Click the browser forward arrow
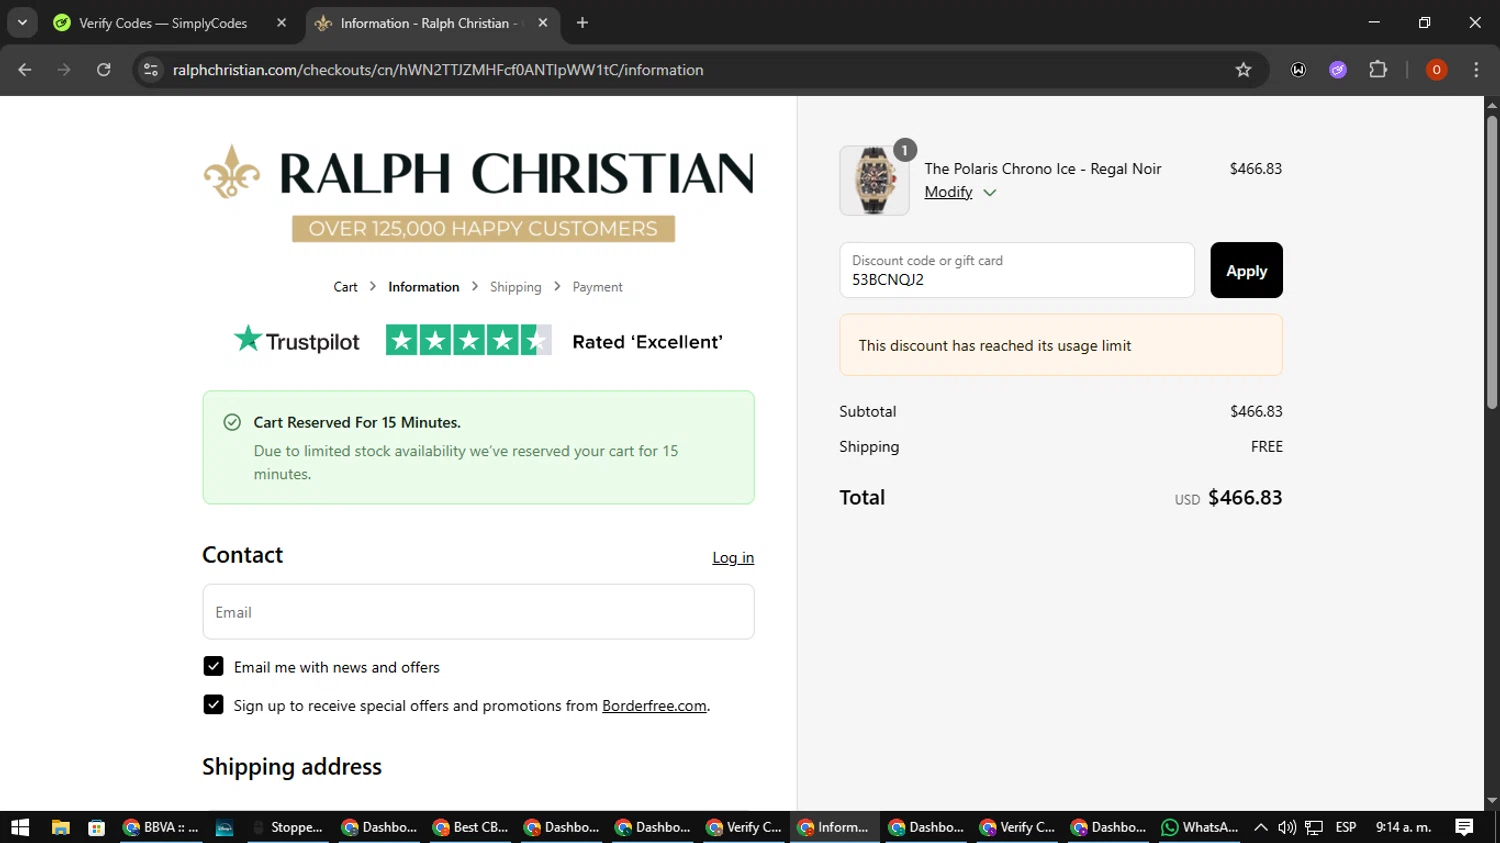 64,70
